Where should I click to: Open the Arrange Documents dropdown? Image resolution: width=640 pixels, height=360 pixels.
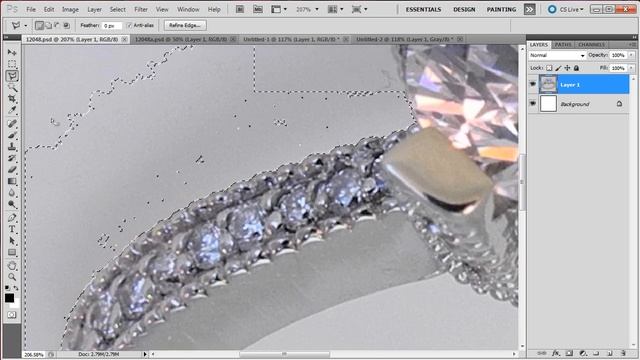tap(335, 9)
